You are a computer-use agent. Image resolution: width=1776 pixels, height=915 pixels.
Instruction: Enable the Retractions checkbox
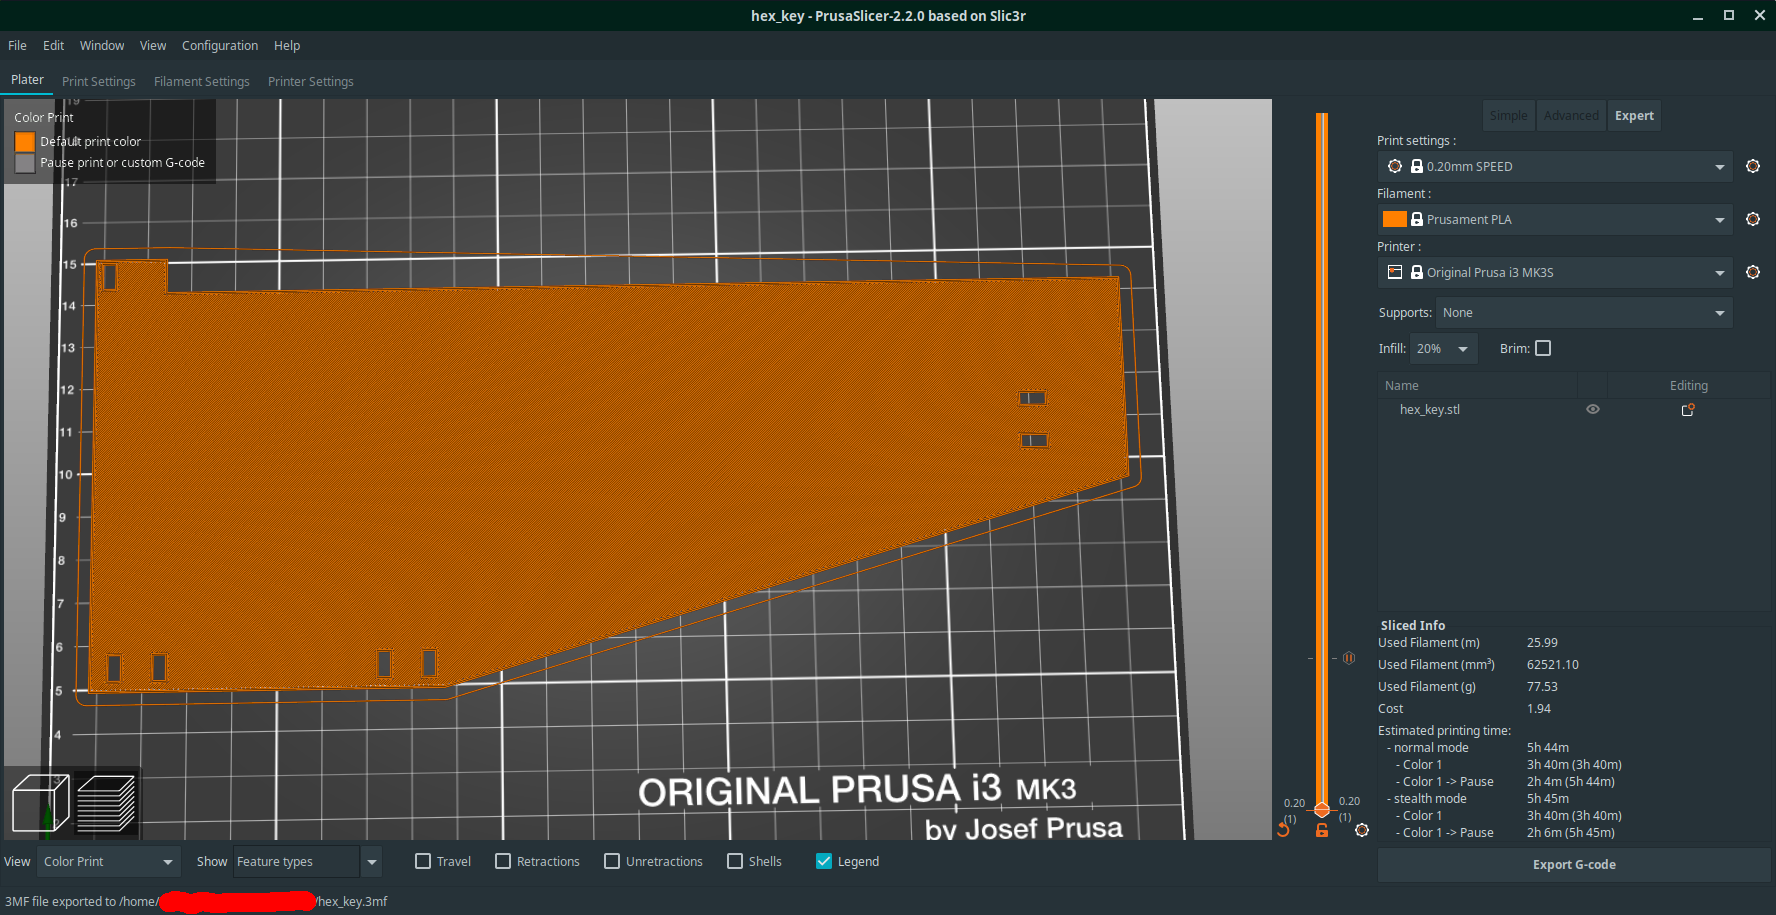coord(503,861)
